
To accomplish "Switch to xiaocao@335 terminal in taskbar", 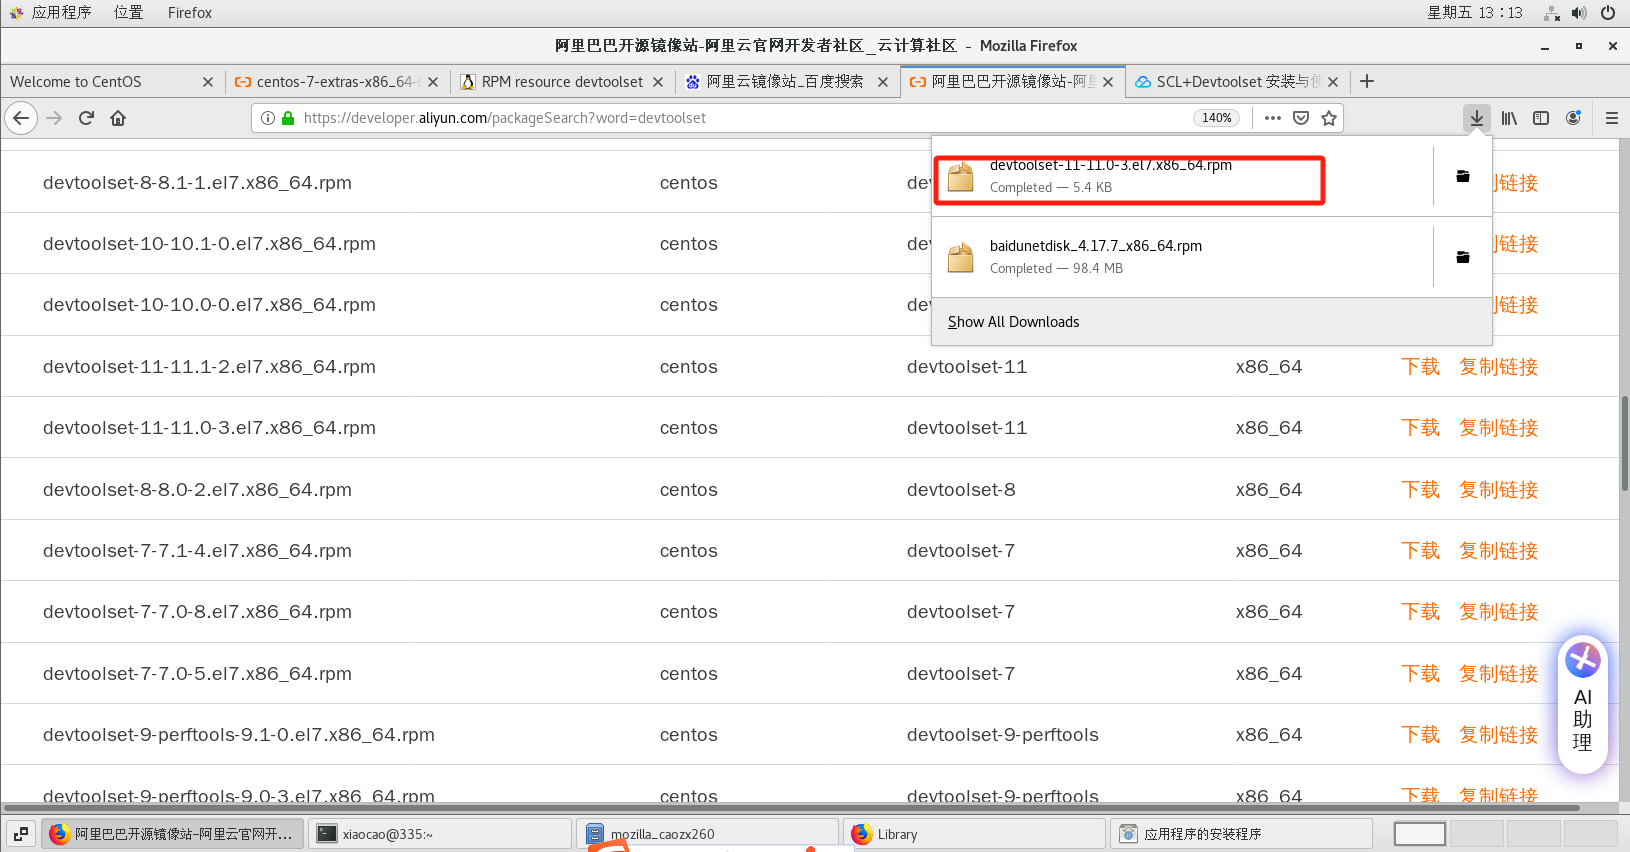I will 440,834.
